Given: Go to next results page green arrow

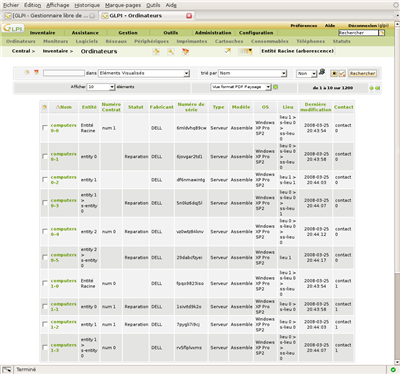Looking at the screenshot, I should (x=371, y=88).
